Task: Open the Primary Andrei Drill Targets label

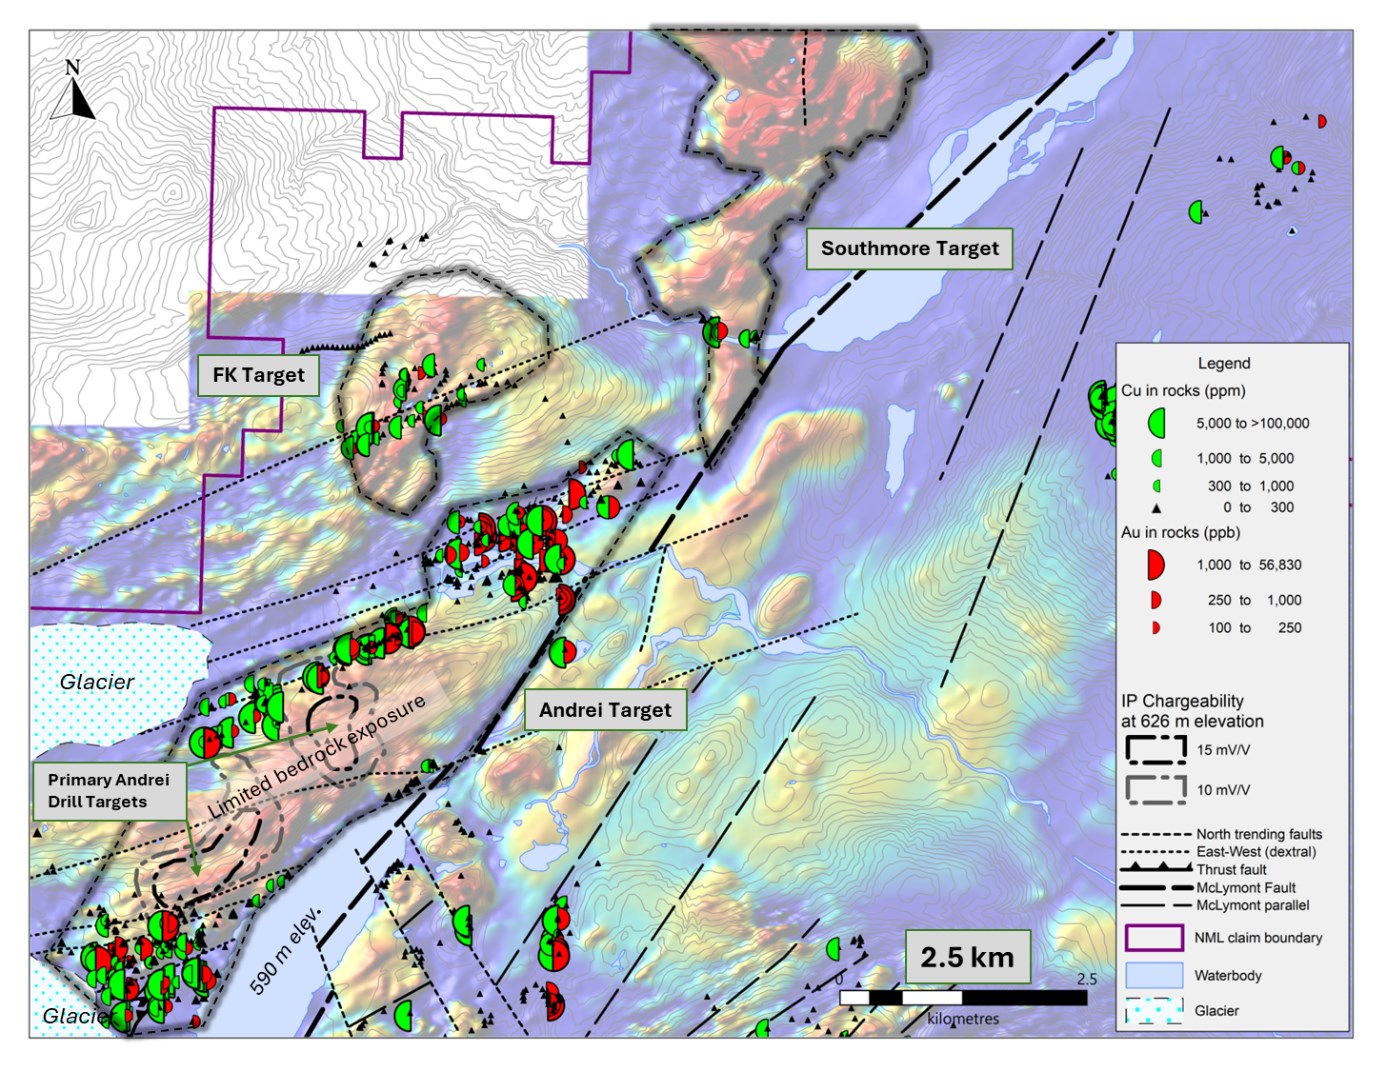Action: (x=109, y=791)
